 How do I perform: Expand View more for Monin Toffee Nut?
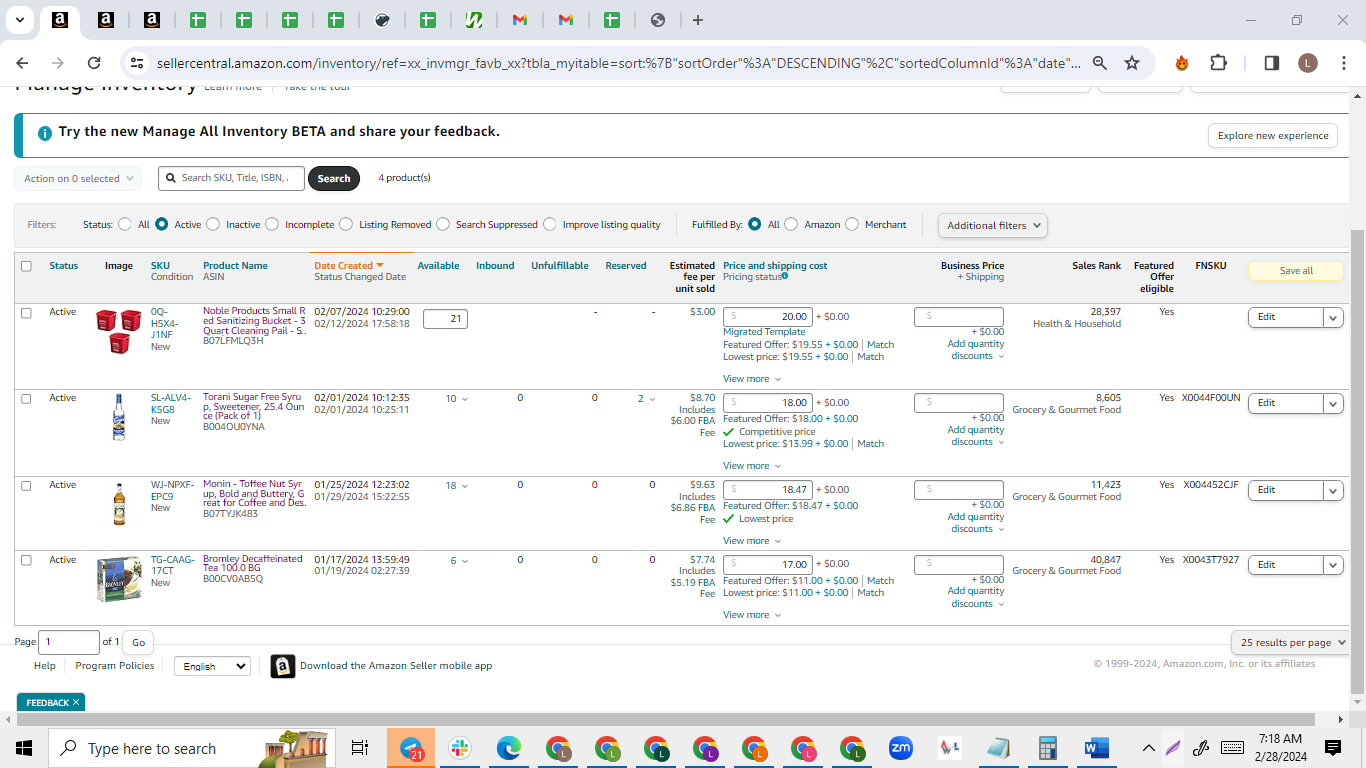click(752, 541)
